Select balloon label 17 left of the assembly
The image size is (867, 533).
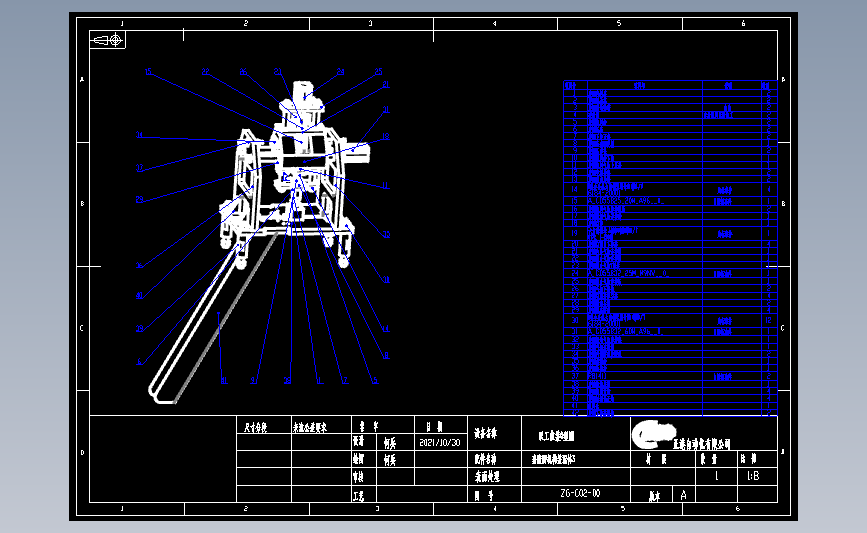[139, 168]
